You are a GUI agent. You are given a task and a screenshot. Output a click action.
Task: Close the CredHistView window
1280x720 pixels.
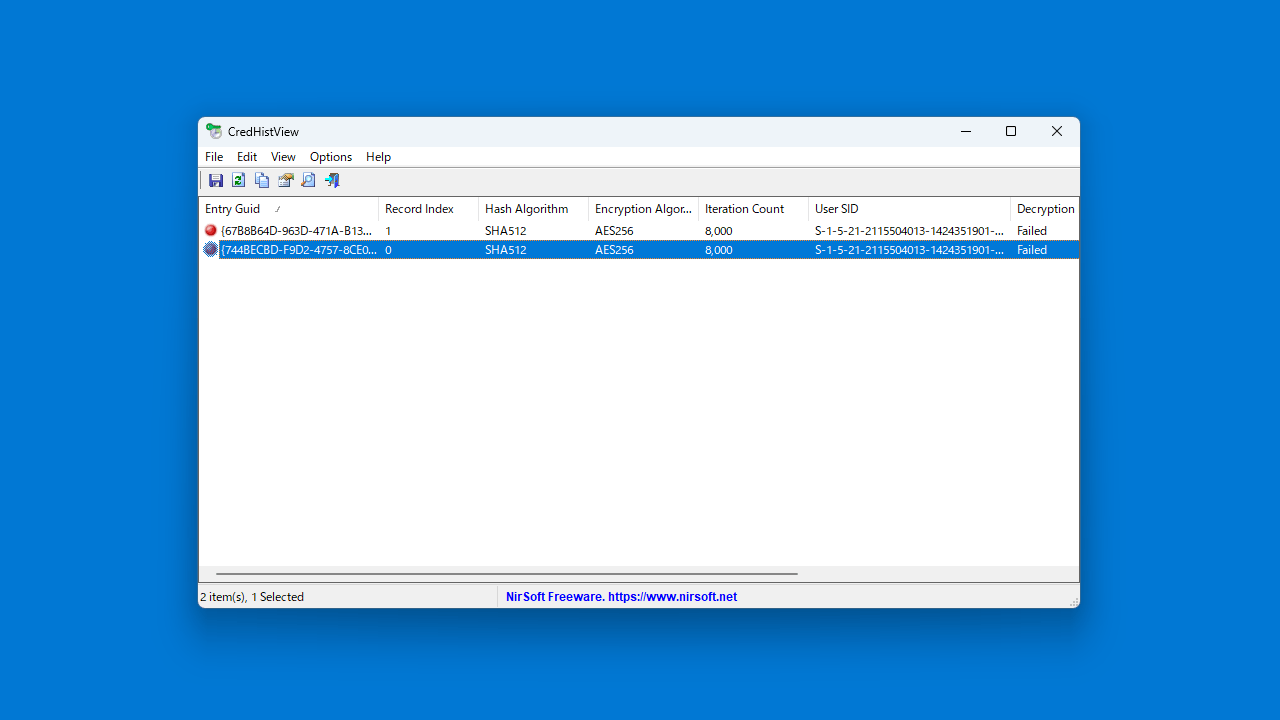click(1057, 131)
